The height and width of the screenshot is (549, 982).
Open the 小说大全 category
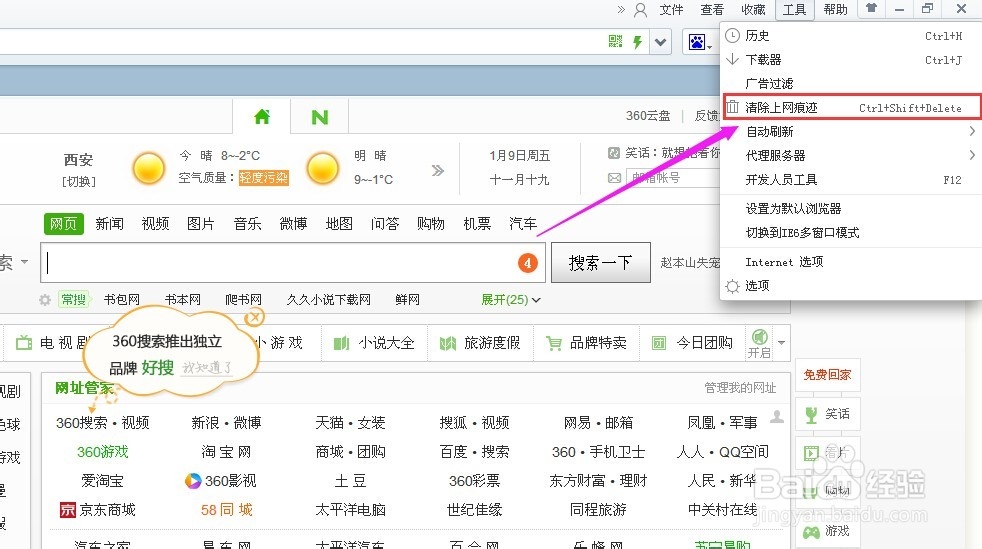click(375, 343)
